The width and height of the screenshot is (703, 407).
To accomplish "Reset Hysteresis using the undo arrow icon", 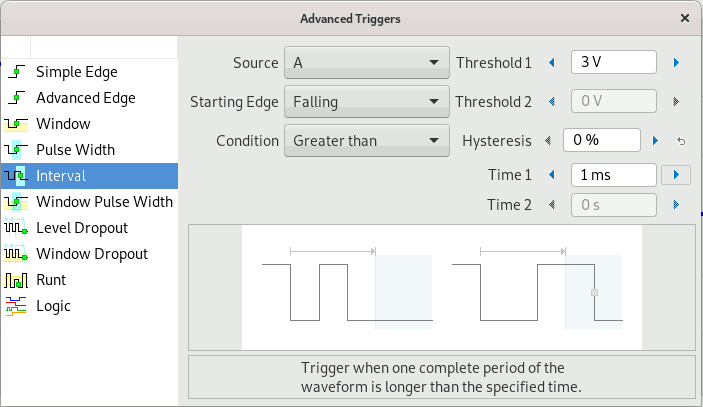I will click(681, 141).
